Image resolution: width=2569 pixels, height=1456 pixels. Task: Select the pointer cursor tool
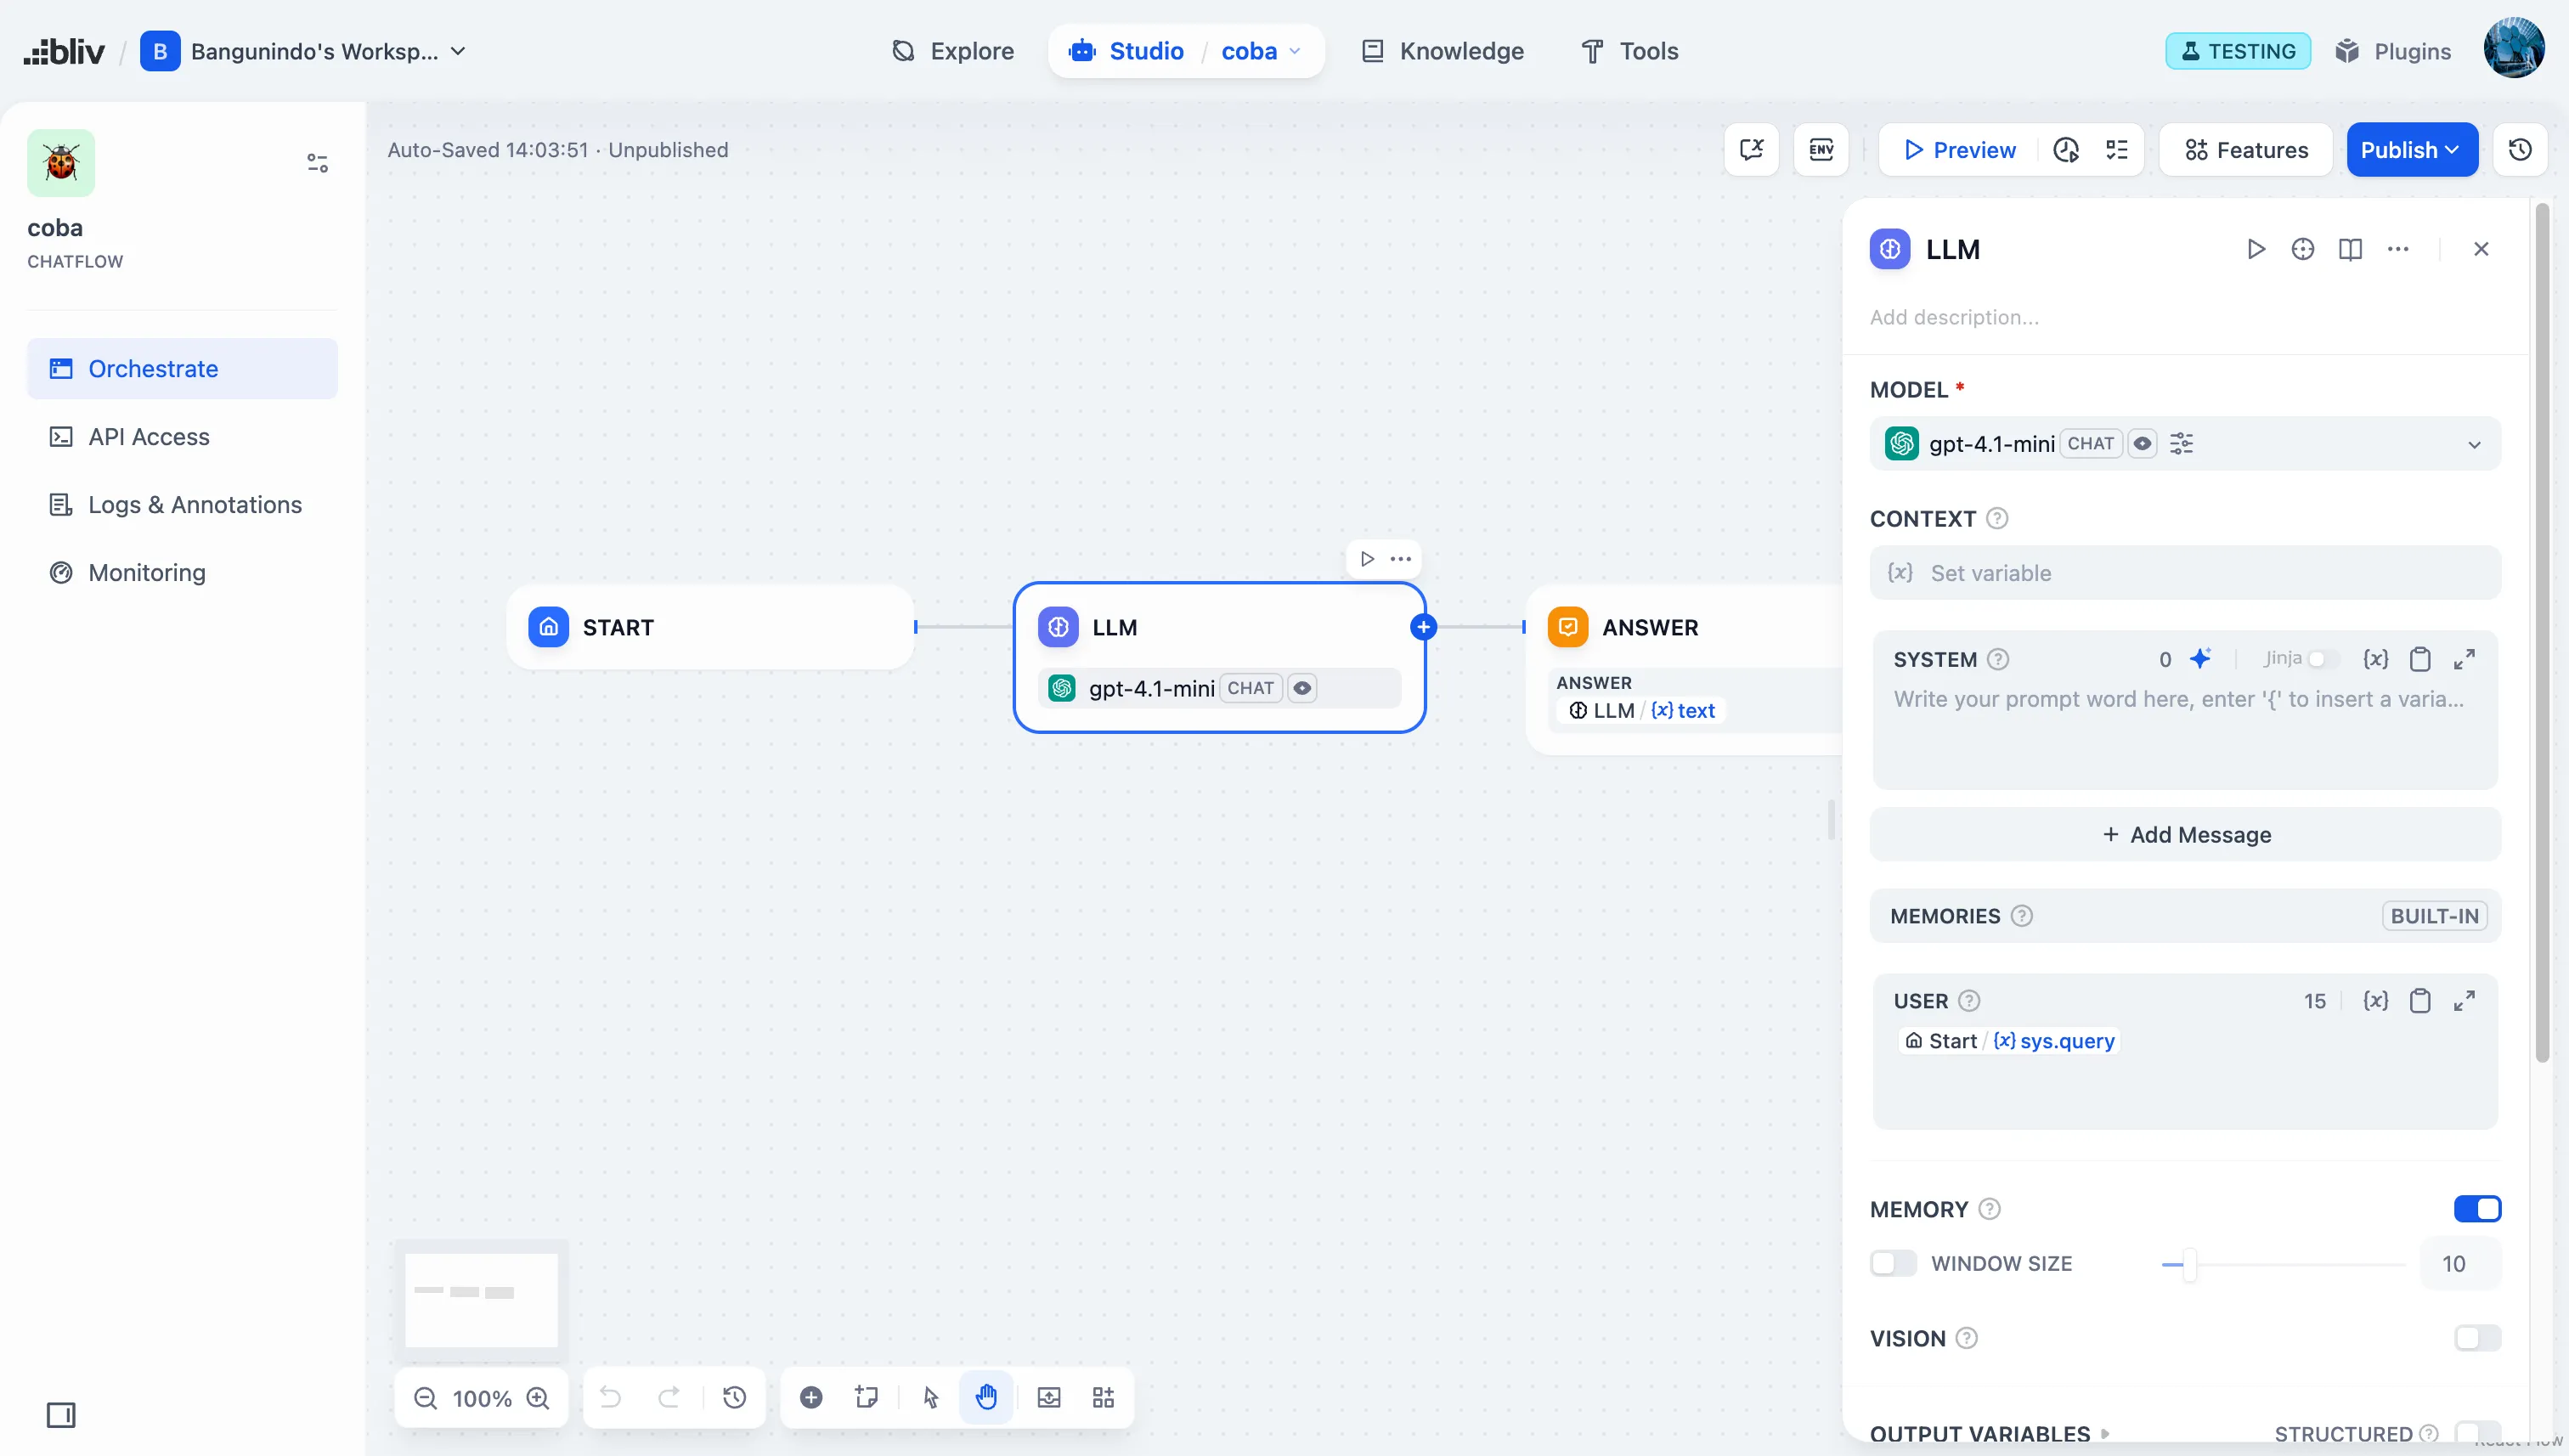(x=930, y=1397)
